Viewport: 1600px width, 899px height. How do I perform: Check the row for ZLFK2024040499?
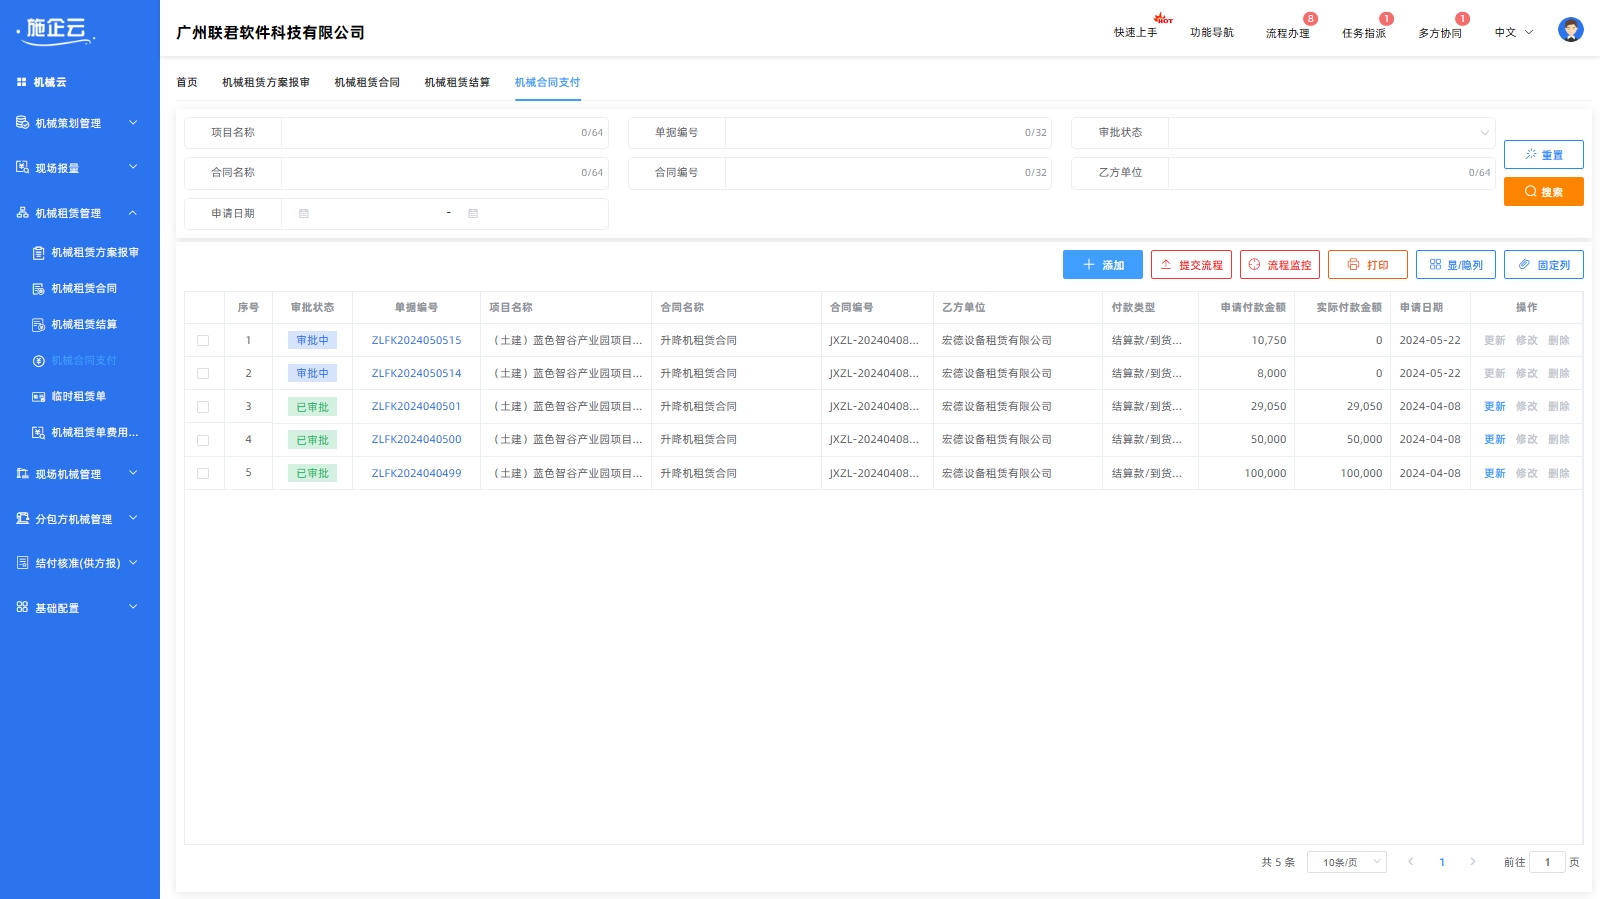coord(203,473)
